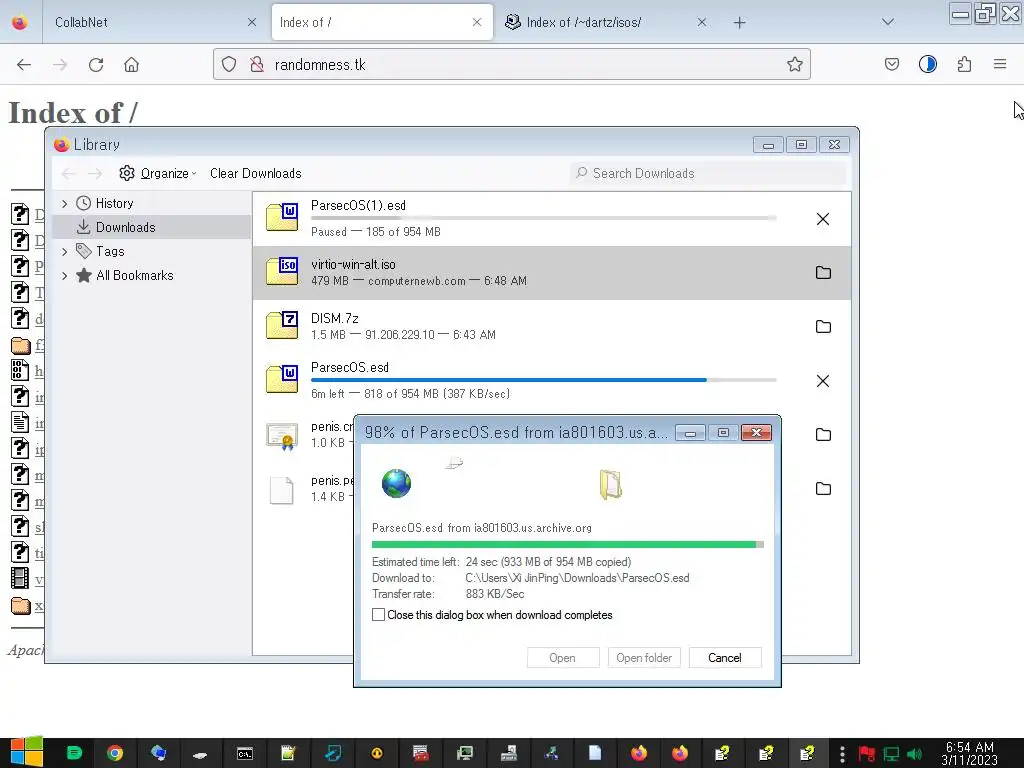
Task: Click the volume speaker tray icon
Action: pos(914,754)
